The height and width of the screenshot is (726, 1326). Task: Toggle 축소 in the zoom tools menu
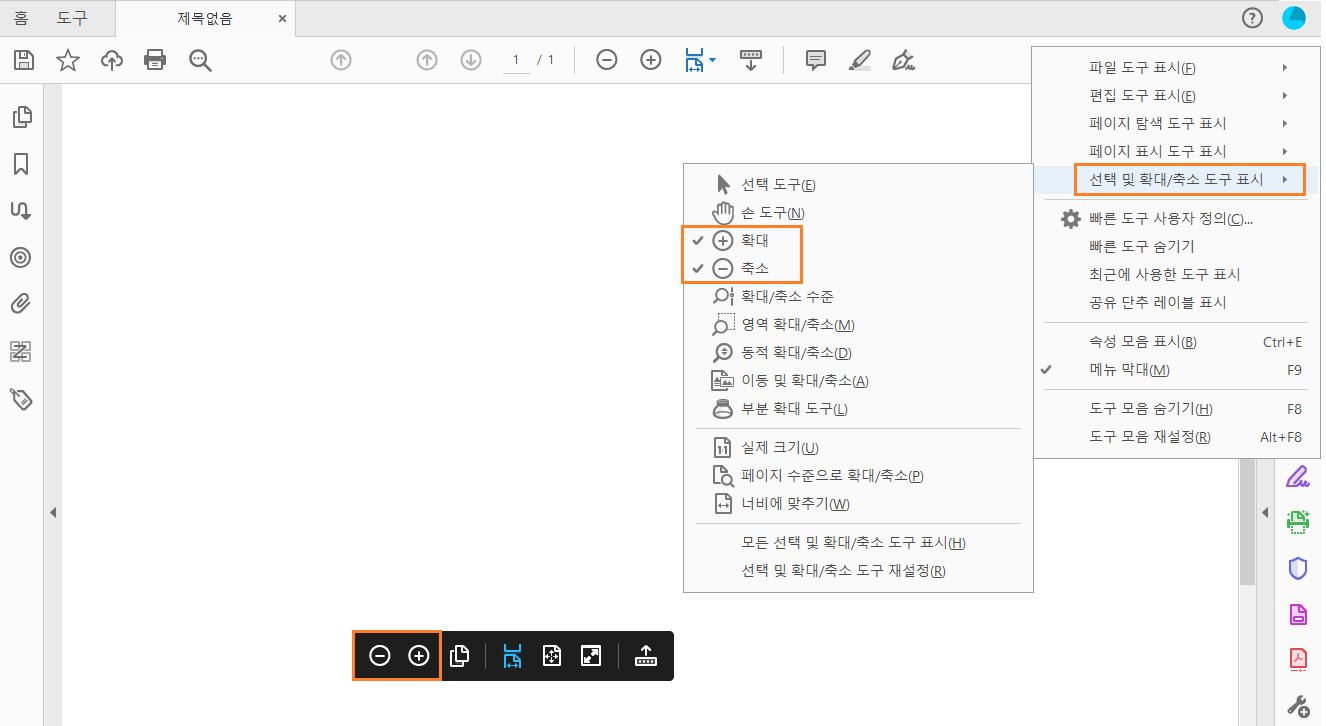pyautogui.click(x=745, y=268)
